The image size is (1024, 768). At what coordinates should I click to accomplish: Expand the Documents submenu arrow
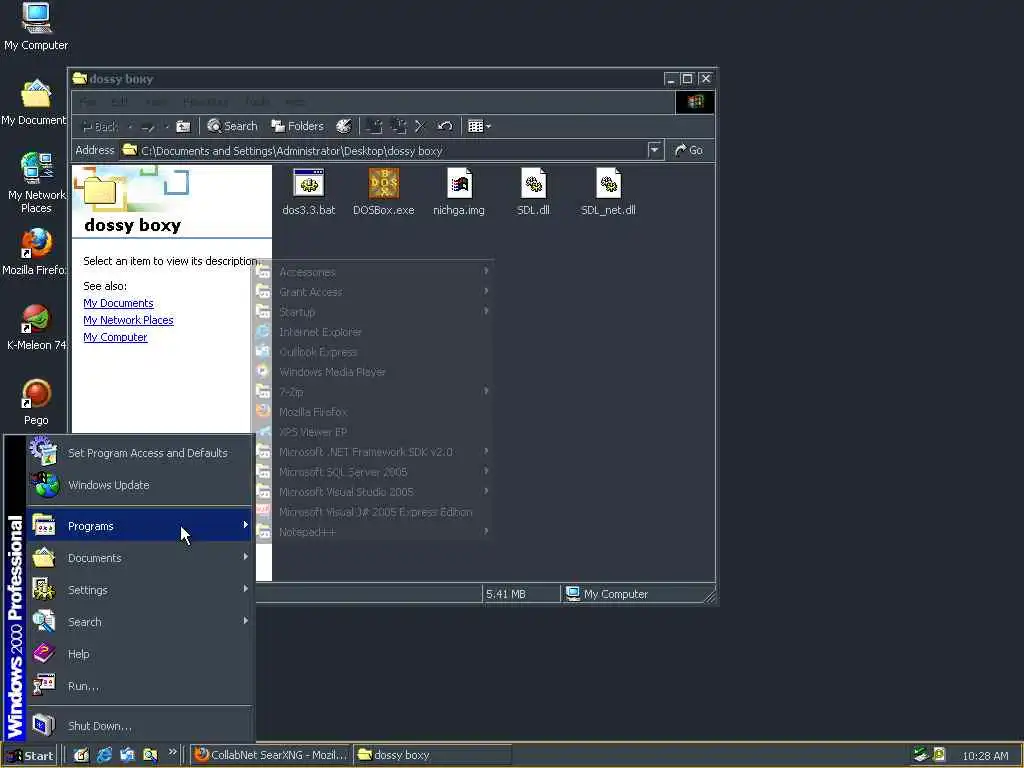(x=246, y=556)
